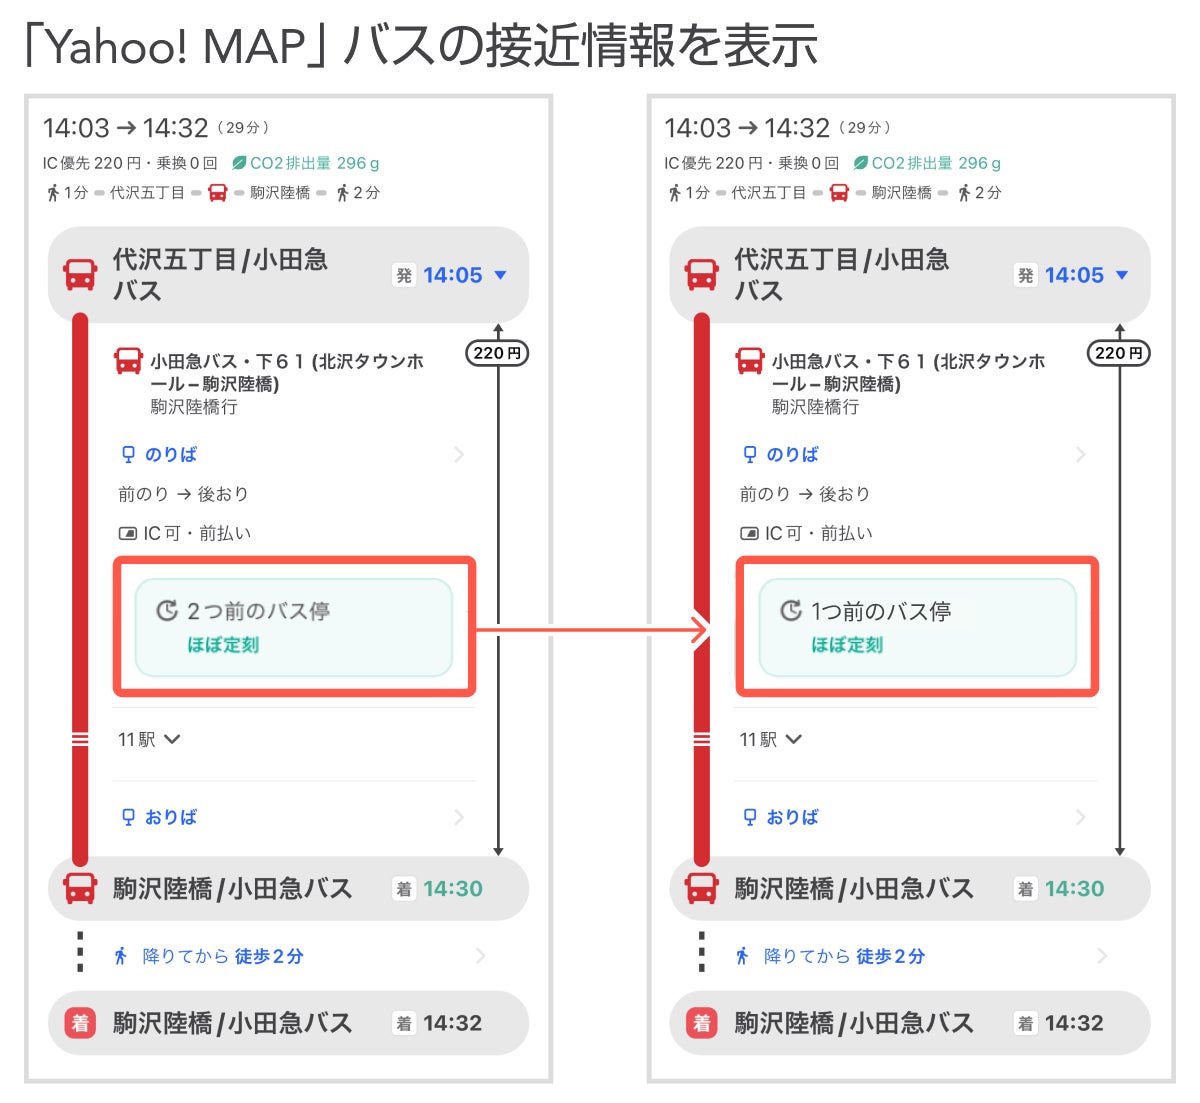Click IC card icon beside IC可・前払い left panel
This screenshot has height=1103, width=1200.
pyautogui.click(x=127, y=534)
